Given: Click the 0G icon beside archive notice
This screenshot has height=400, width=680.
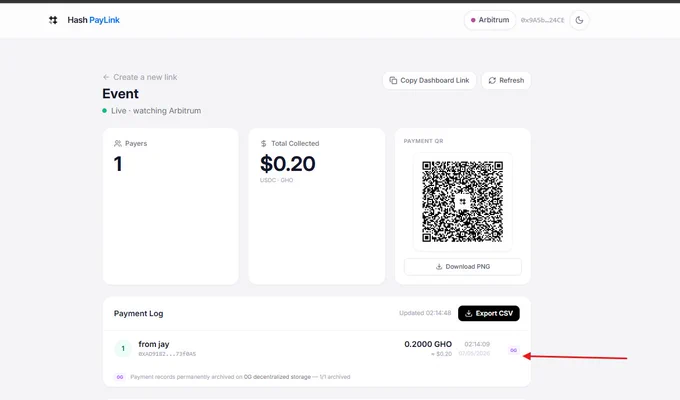Looking at the screenshot, I should point(120,377).
